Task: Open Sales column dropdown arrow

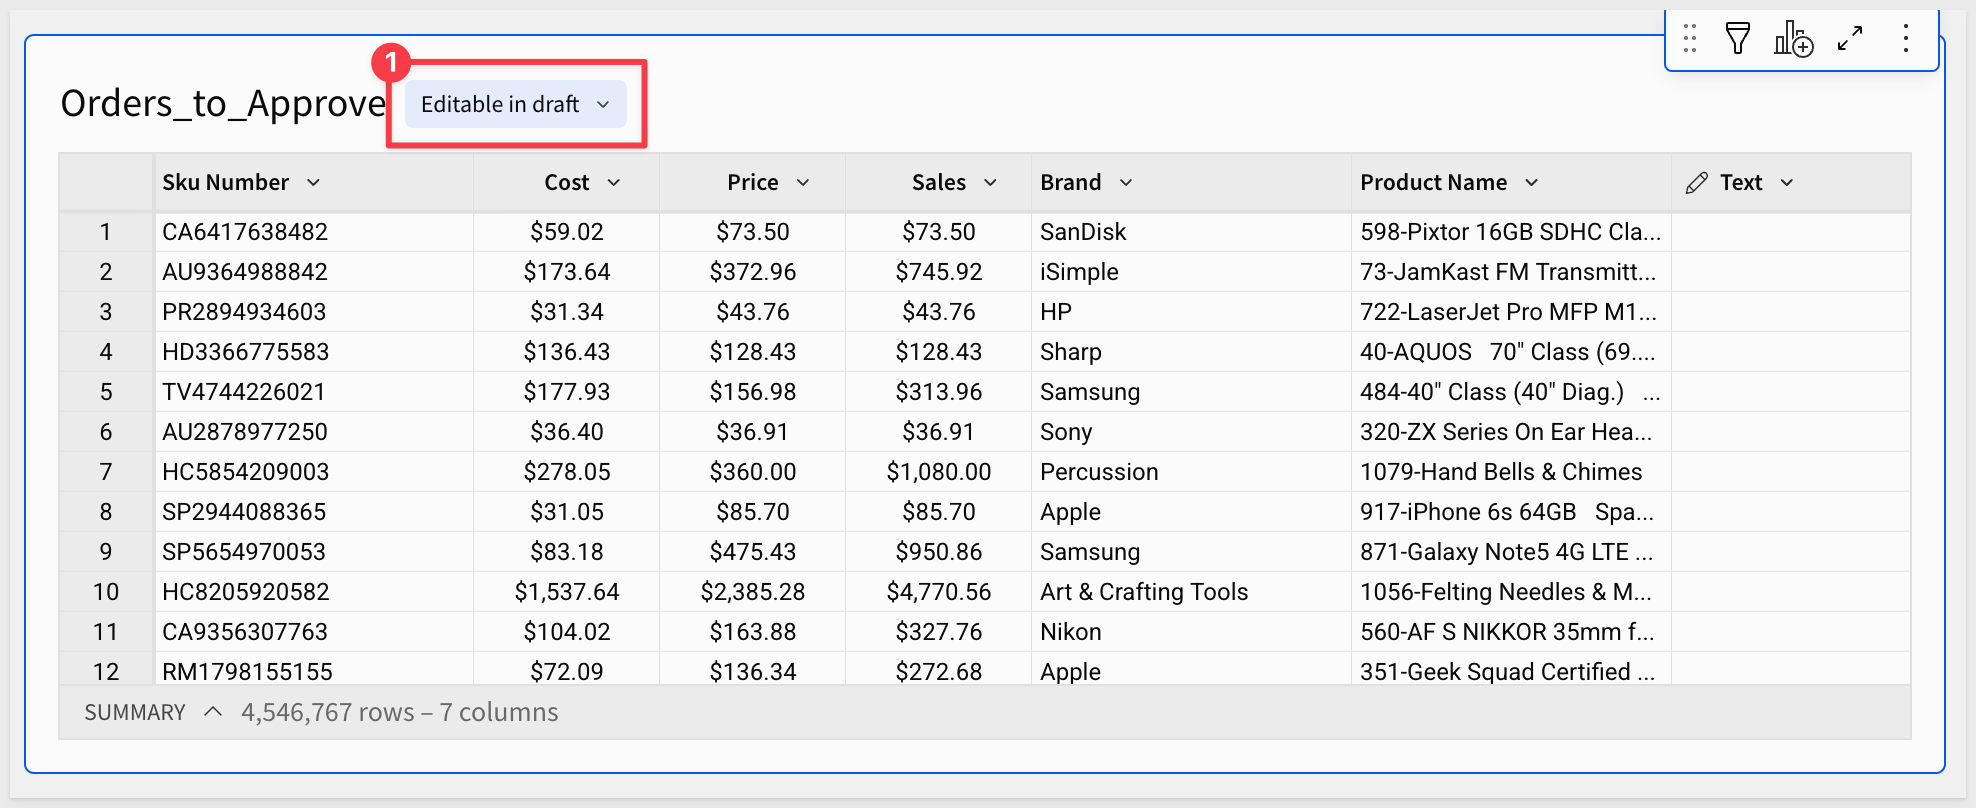Action: [x=991, y=183]
